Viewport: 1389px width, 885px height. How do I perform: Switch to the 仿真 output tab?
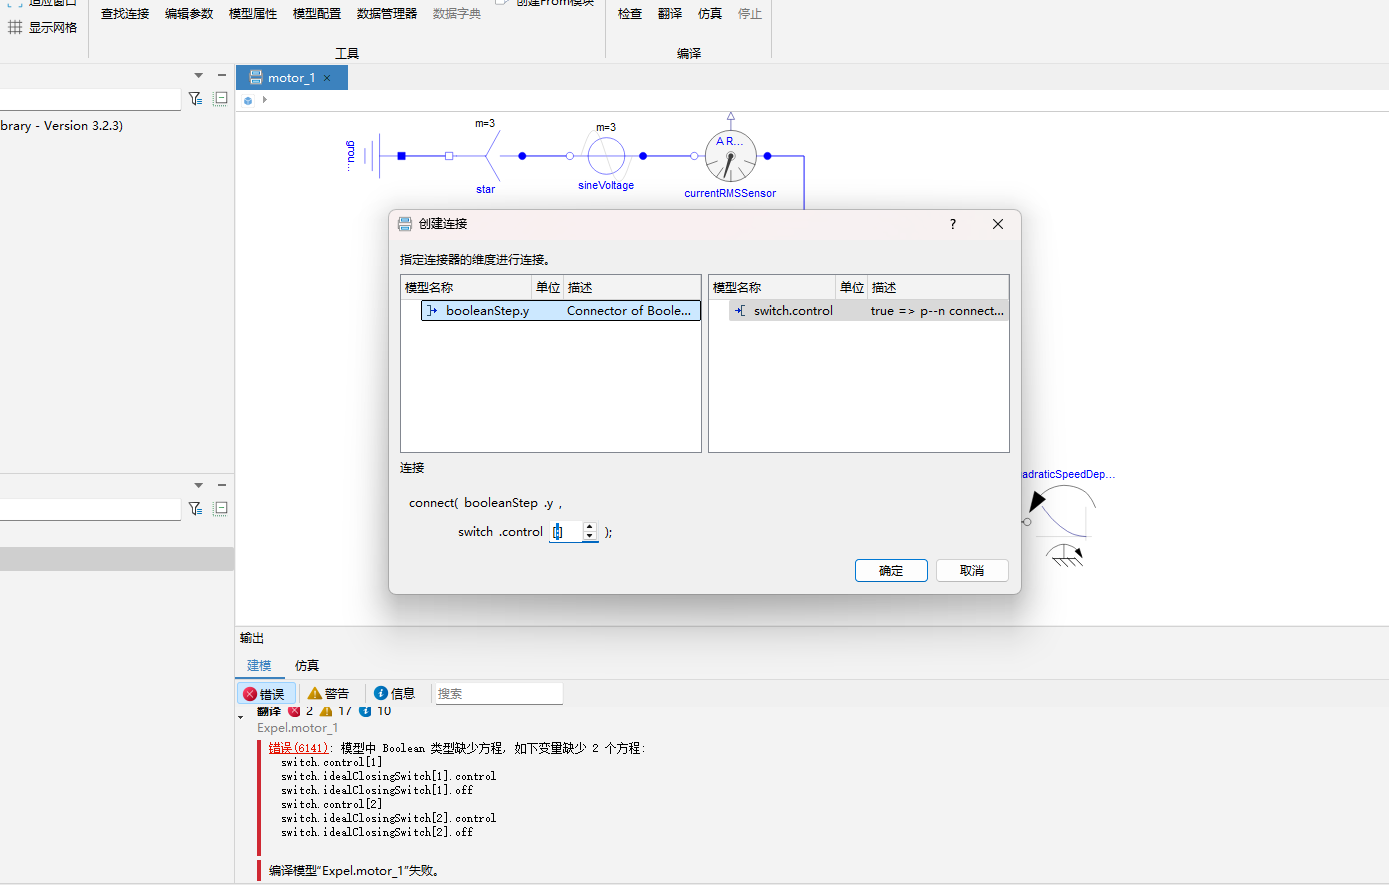click(307, 665)
